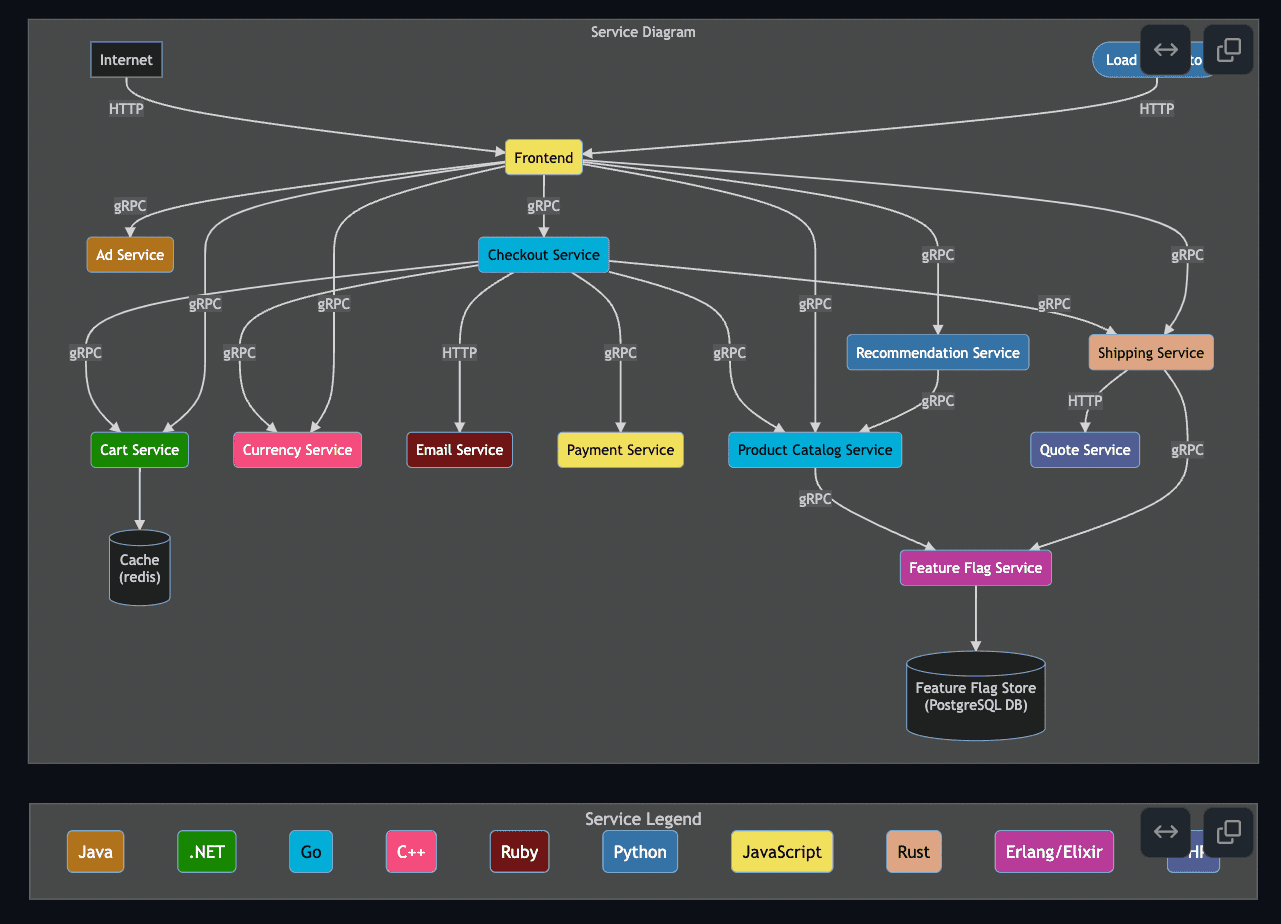Click the copy icon on Service Diagram

point(1228,50)
